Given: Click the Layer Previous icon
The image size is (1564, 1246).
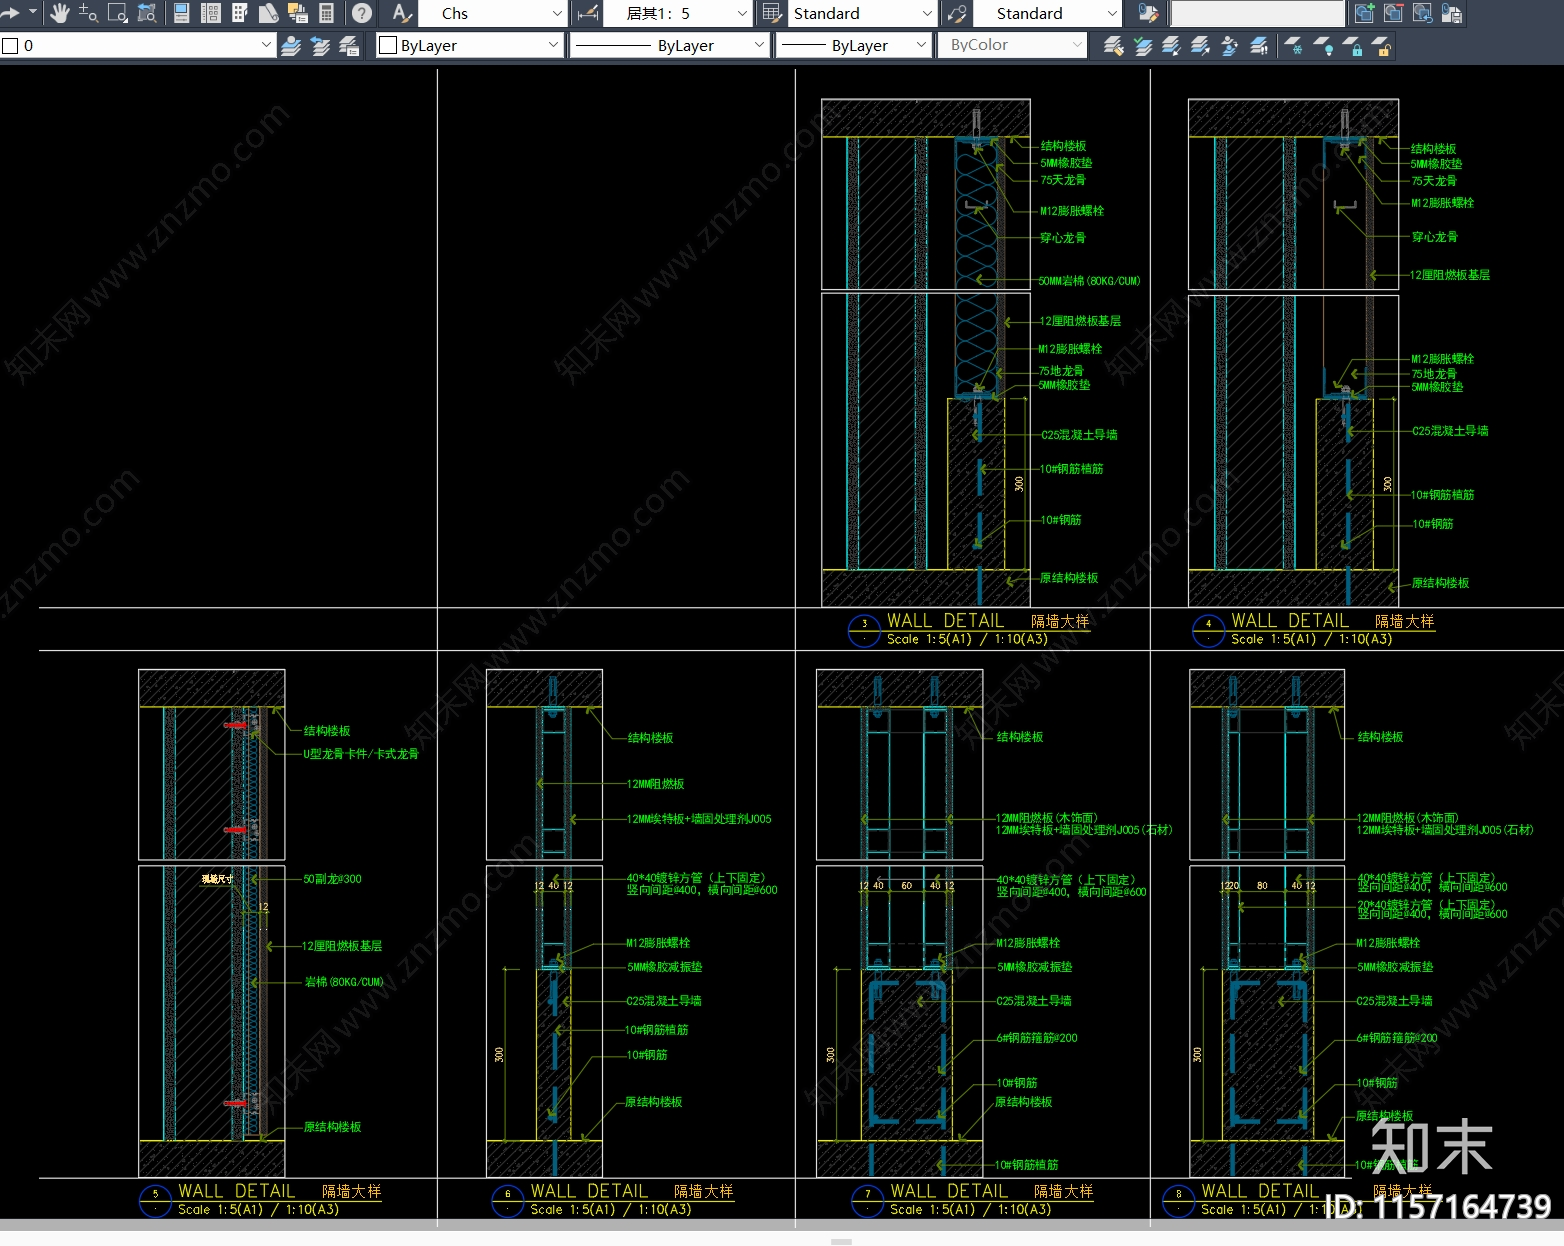Looking at the screenshot, I should coord(320,45).
